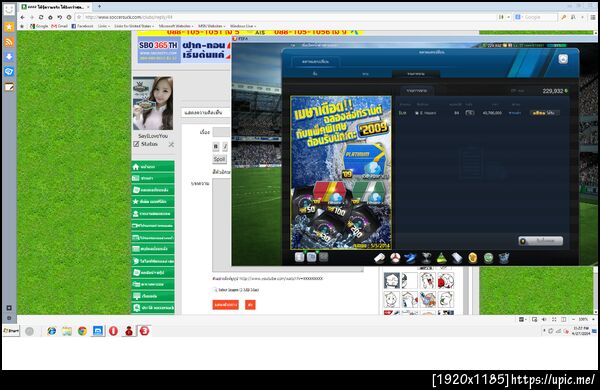Click the button at bottom-right of game panel
This screenshot has height=390, width=600.
click(541, 241)
